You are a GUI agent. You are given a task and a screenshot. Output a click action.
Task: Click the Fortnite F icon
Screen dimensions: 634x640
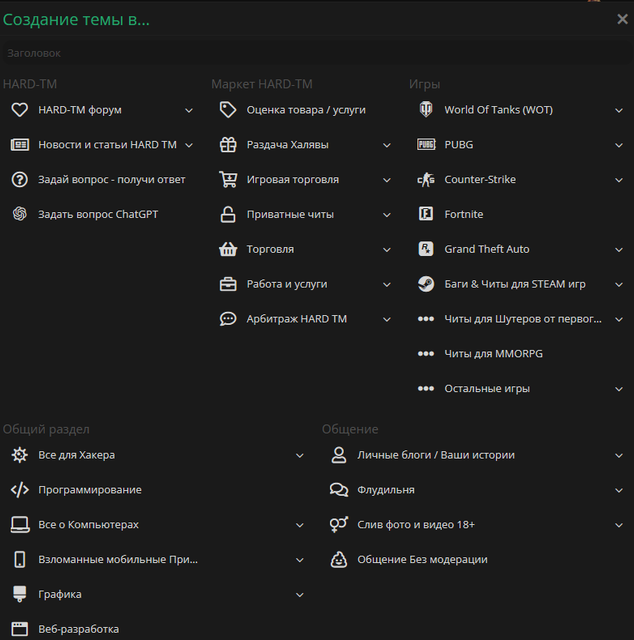point(426,214)
